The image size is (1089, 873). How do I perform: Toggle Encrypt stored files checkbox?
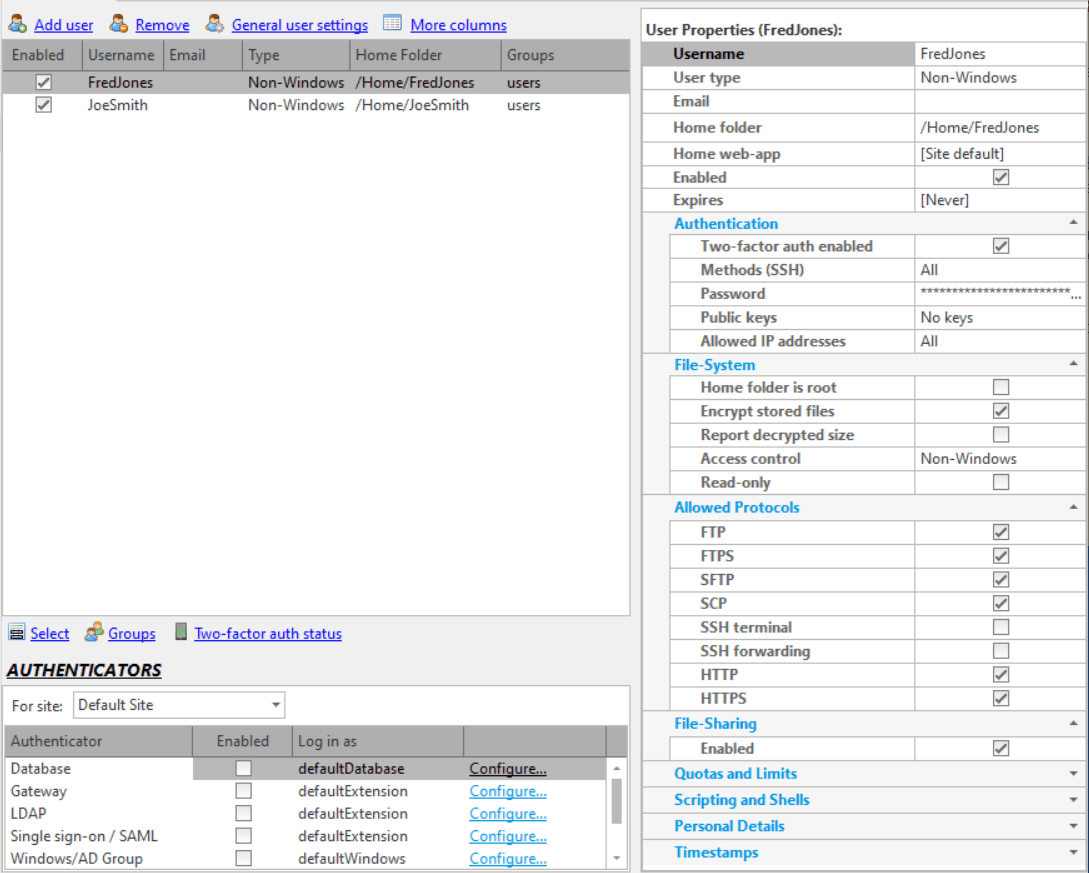(1001, 411)
